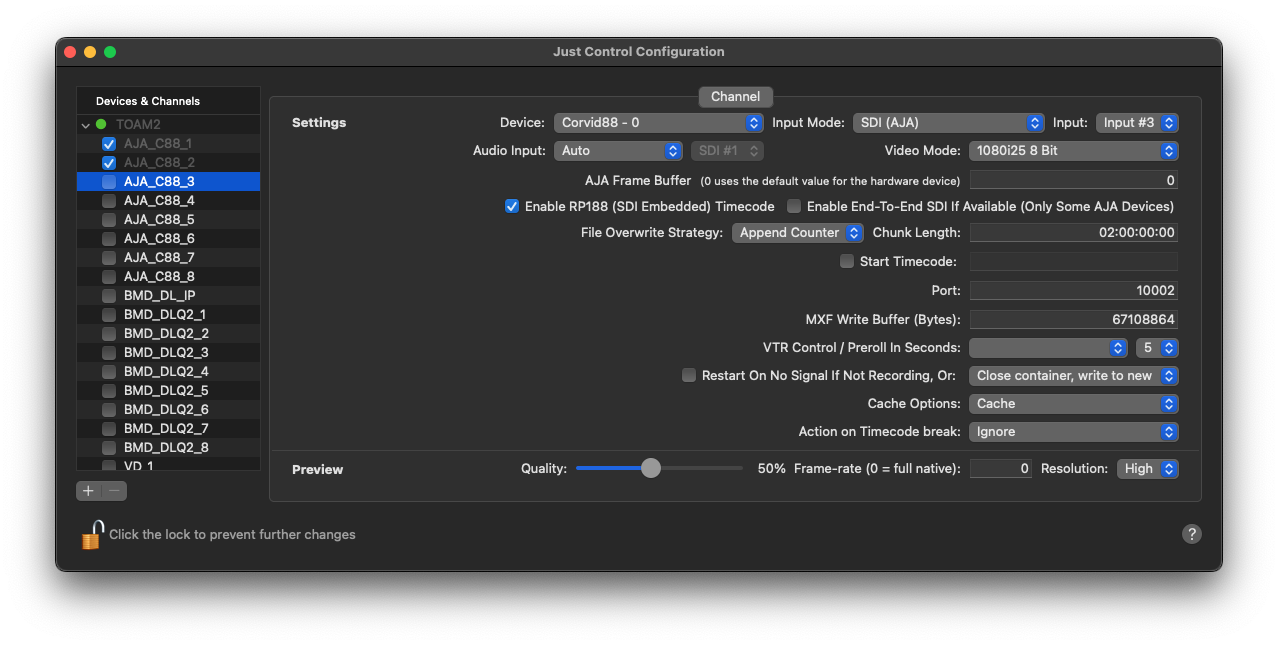Select the AJA_C88_6 channel row
Screen dimensions: 1278x645
click(168, 239)
